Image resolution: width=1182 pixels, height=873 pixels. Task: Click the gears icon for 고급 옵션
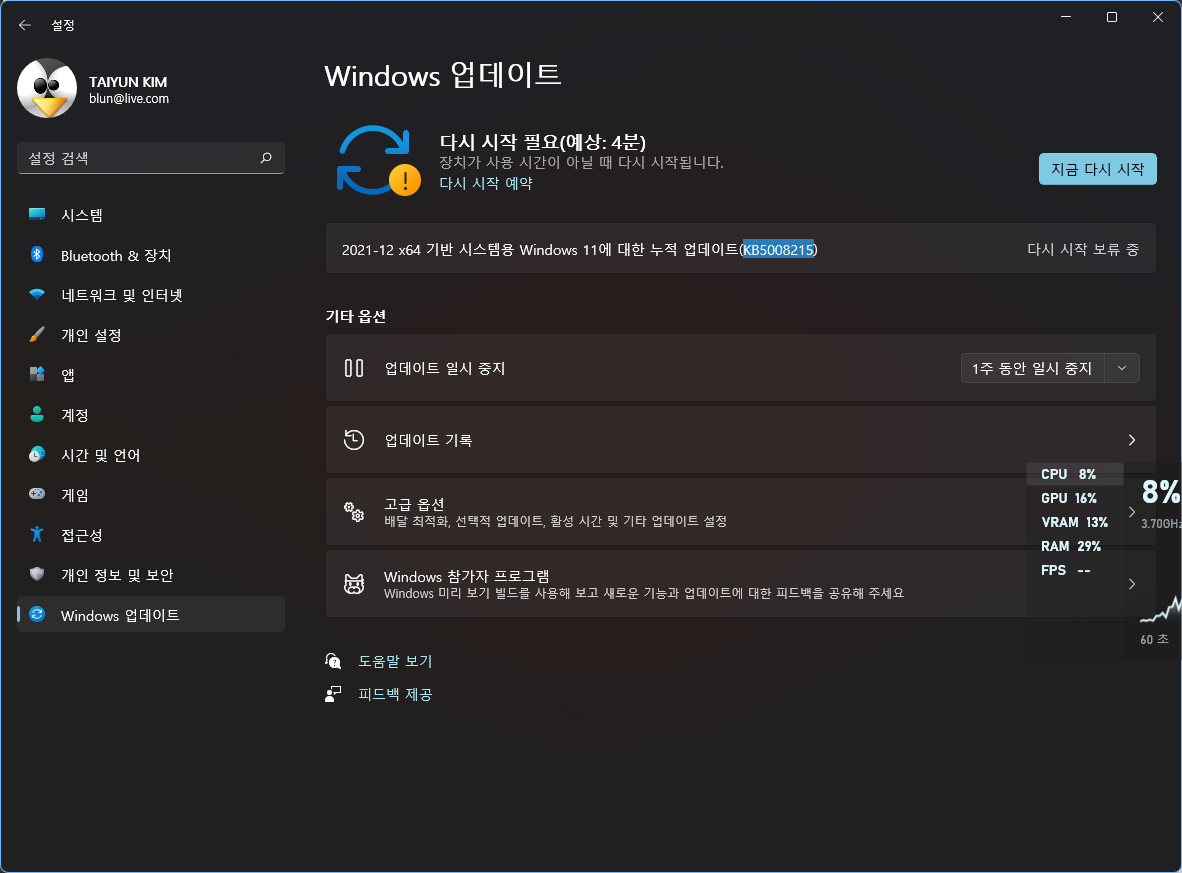tap(354, 512)
